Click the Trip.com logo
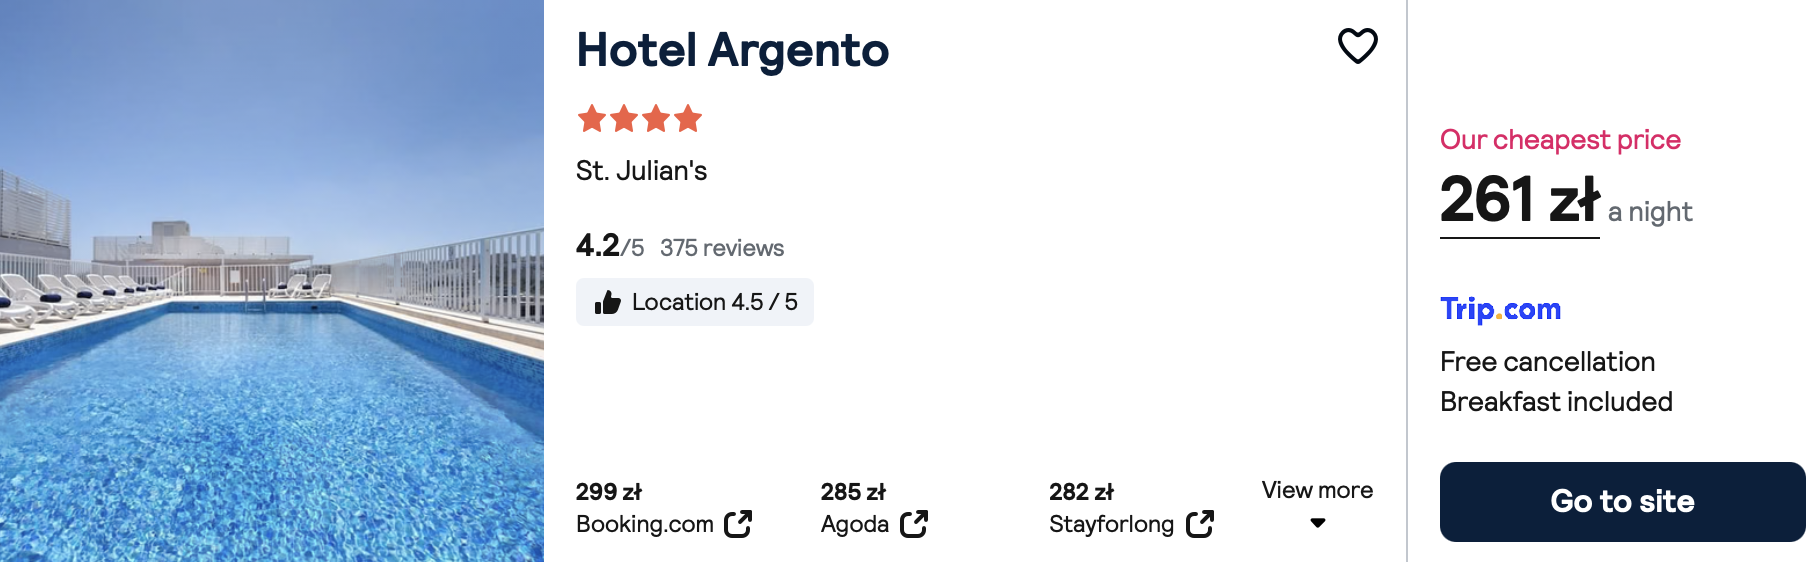The width and height of the screenshot is (1818, 562). (x=1500, y=309)
